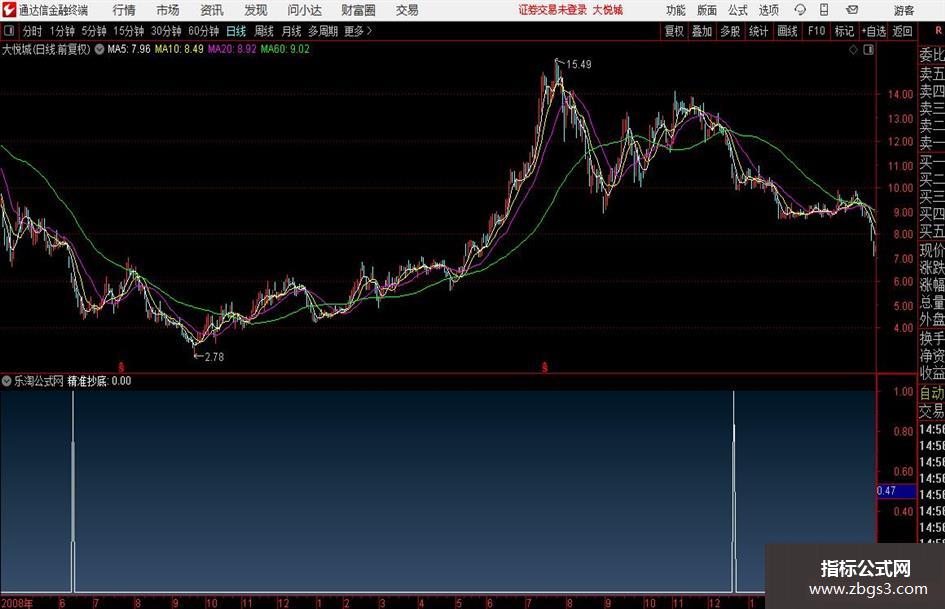Click the 统计 statistics button
Viewport: 945px width, 609px height.
(758, 31)
